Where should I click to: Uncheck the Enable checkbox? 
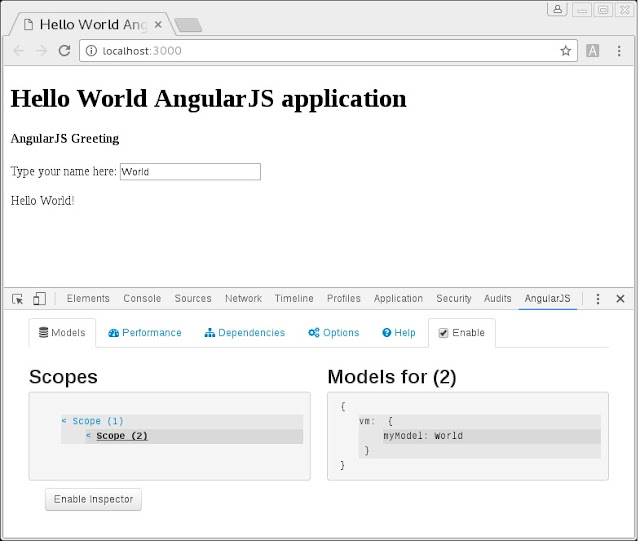point(443,333)
